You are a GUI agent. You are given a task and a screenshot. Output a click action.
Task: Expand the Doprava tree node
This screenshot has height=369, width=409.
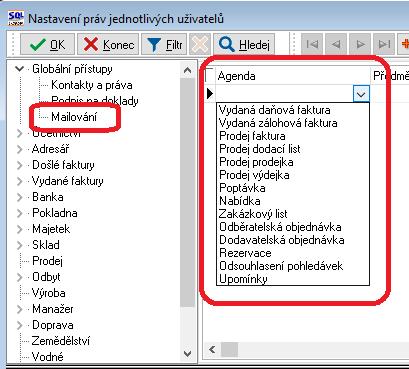(20, 325)
